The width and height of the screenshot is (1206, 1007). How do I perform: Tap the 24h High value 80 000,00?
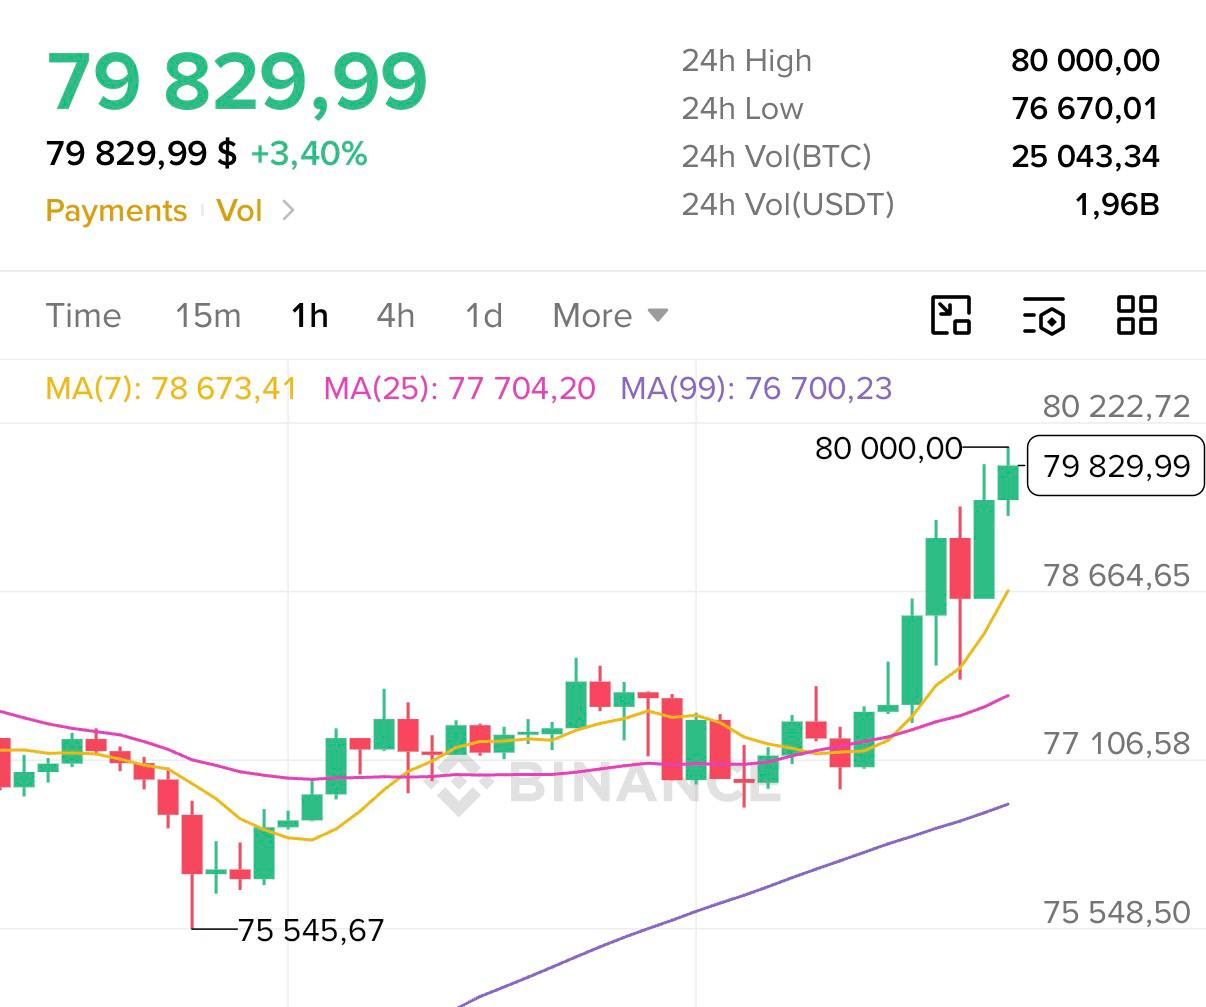pos(1085,61)
